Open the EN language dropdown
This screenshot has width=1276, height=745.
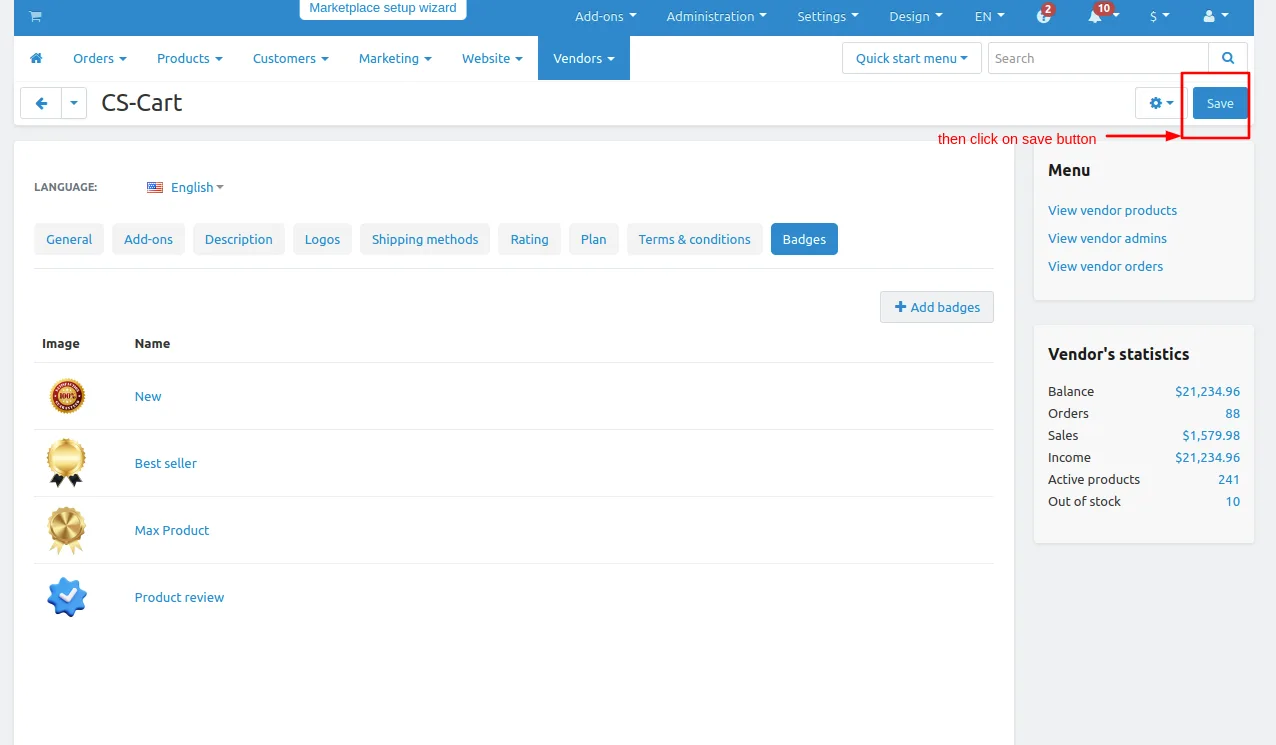[x=990, y=16]
